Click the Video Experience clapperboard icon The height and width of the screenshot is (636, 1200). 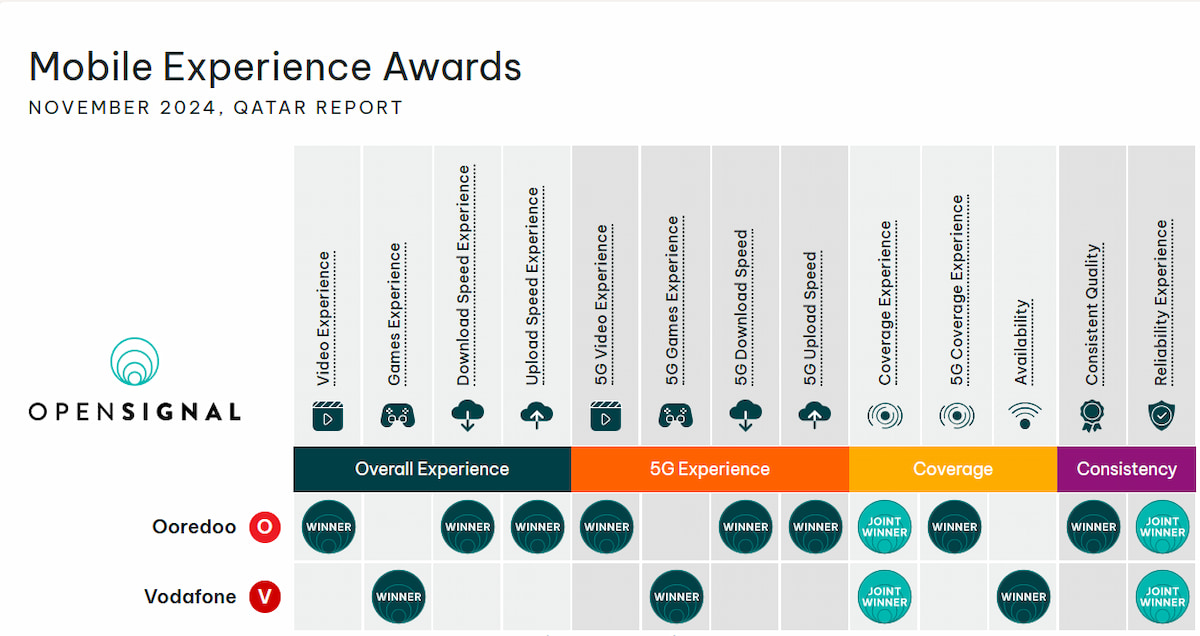click(328, 415)
